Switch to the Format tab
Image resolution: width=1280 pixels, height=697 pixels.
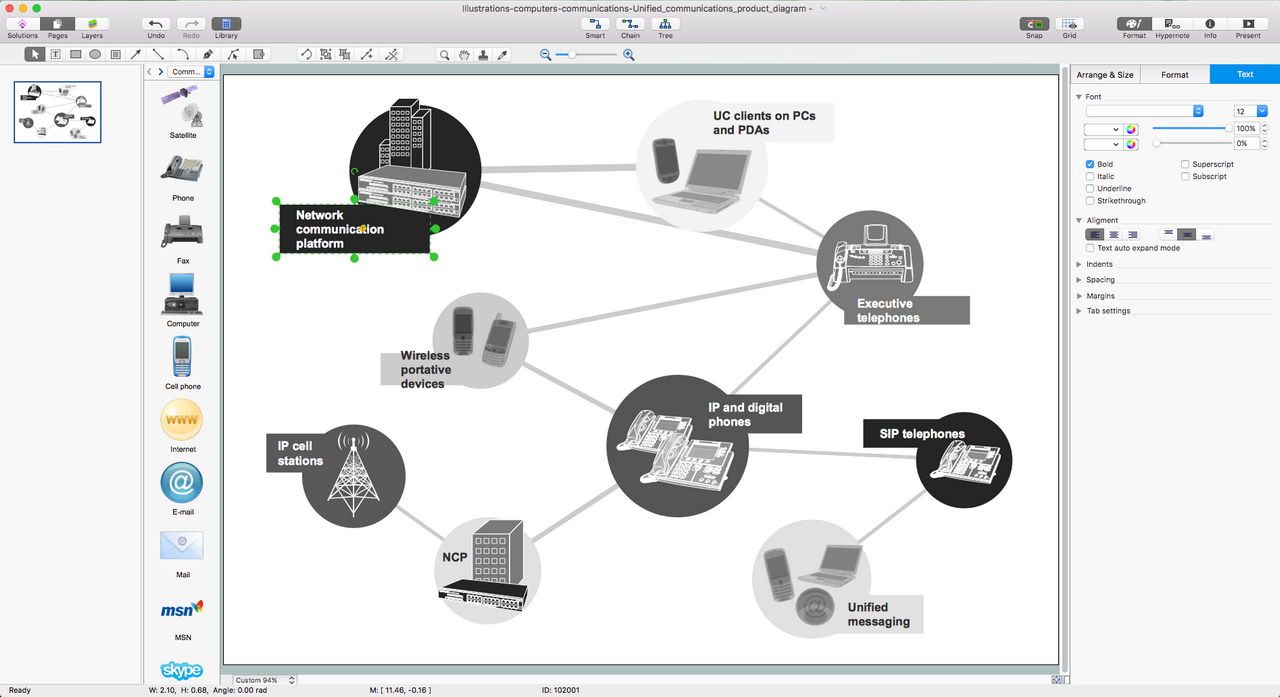click(1175, 75)
